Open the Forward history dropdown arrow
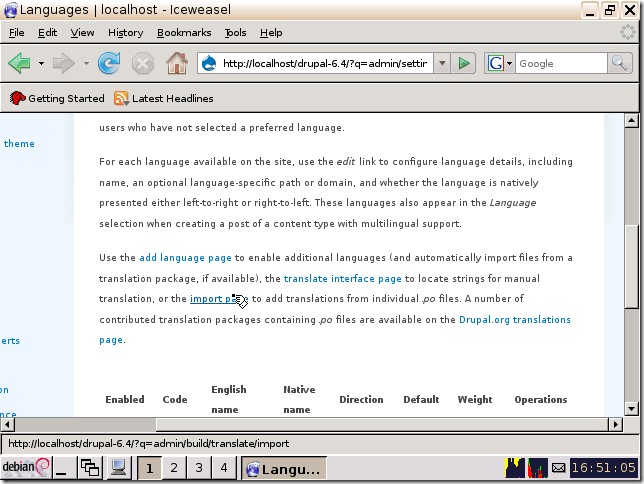 pyautogui.click(x=86, y=63)
